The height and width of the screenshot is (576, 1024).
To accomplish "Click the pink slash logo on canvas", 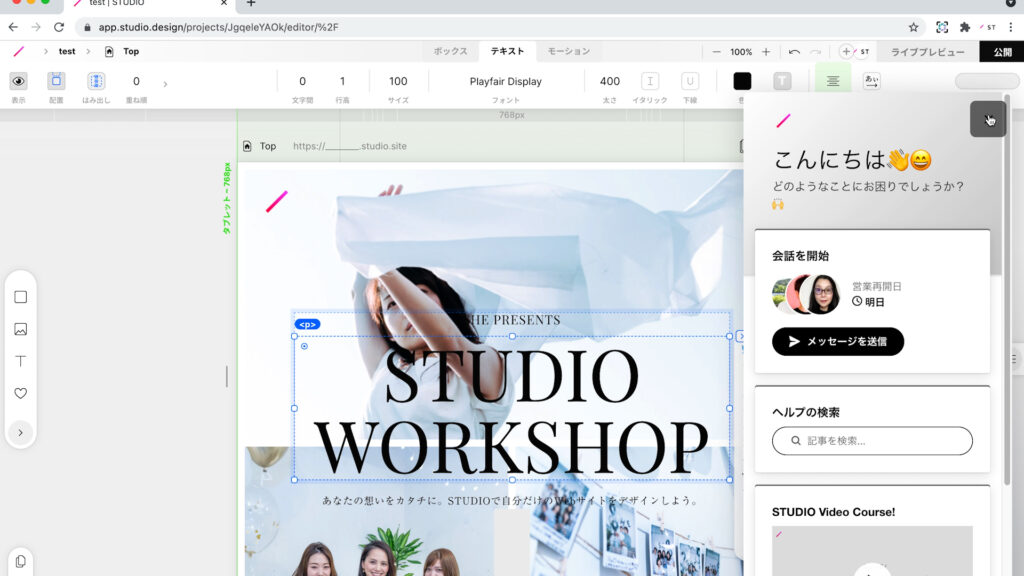I will pos(276,201).
